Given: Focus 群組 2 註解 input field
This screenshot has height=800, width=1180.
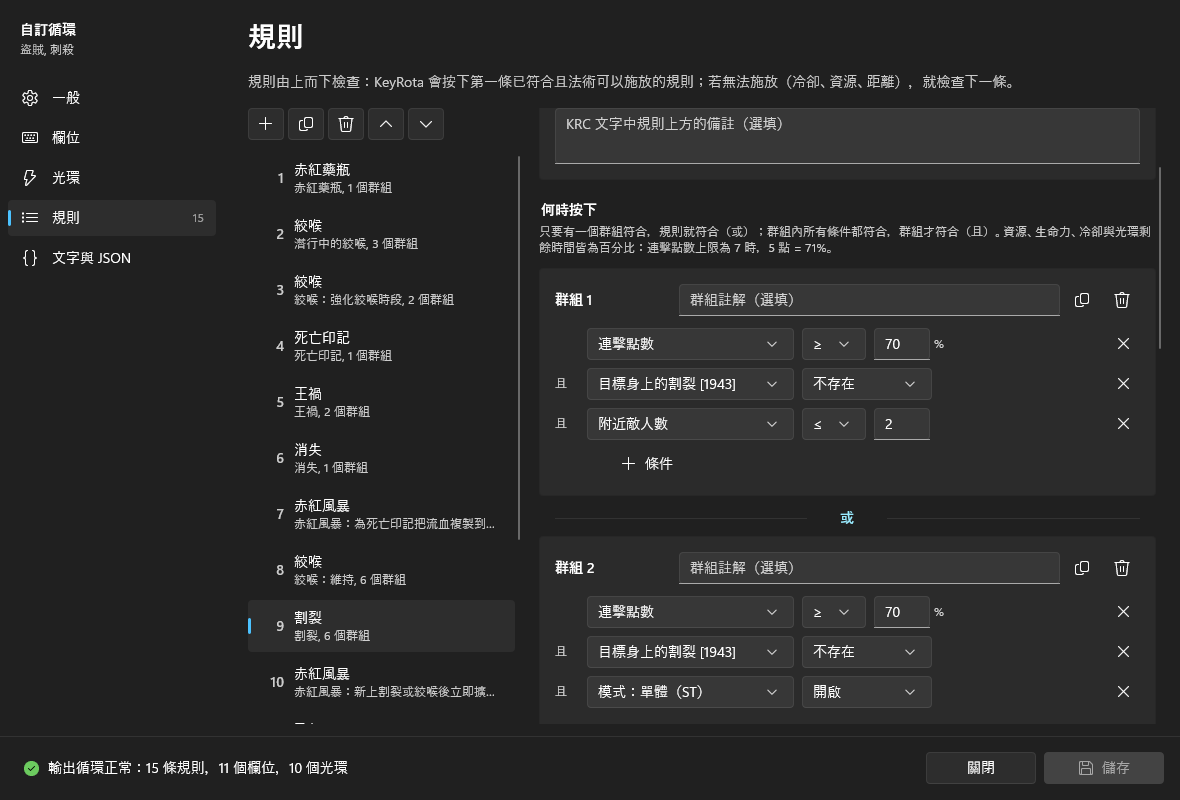Looking at the screenshot, I should [x=869, y=568].
